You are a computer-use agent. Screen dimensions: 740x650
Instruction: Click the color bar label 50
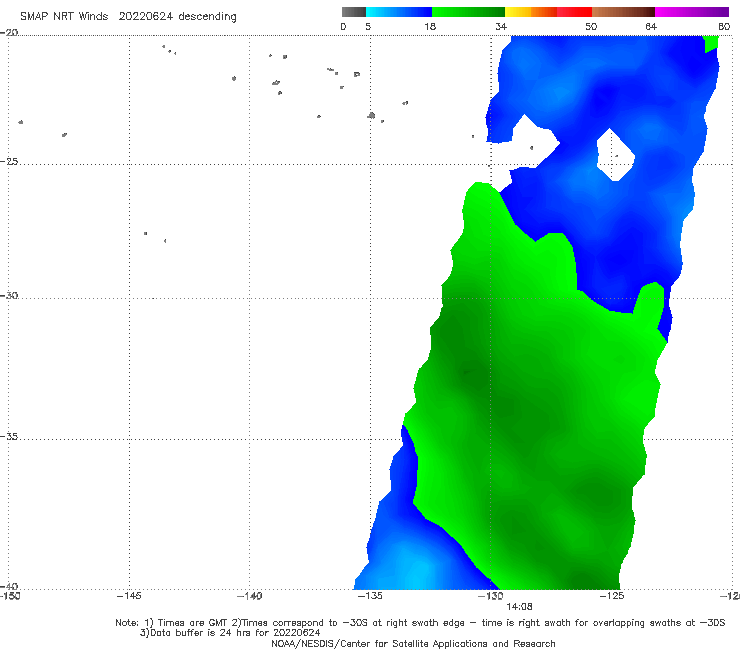click(591, 27)
